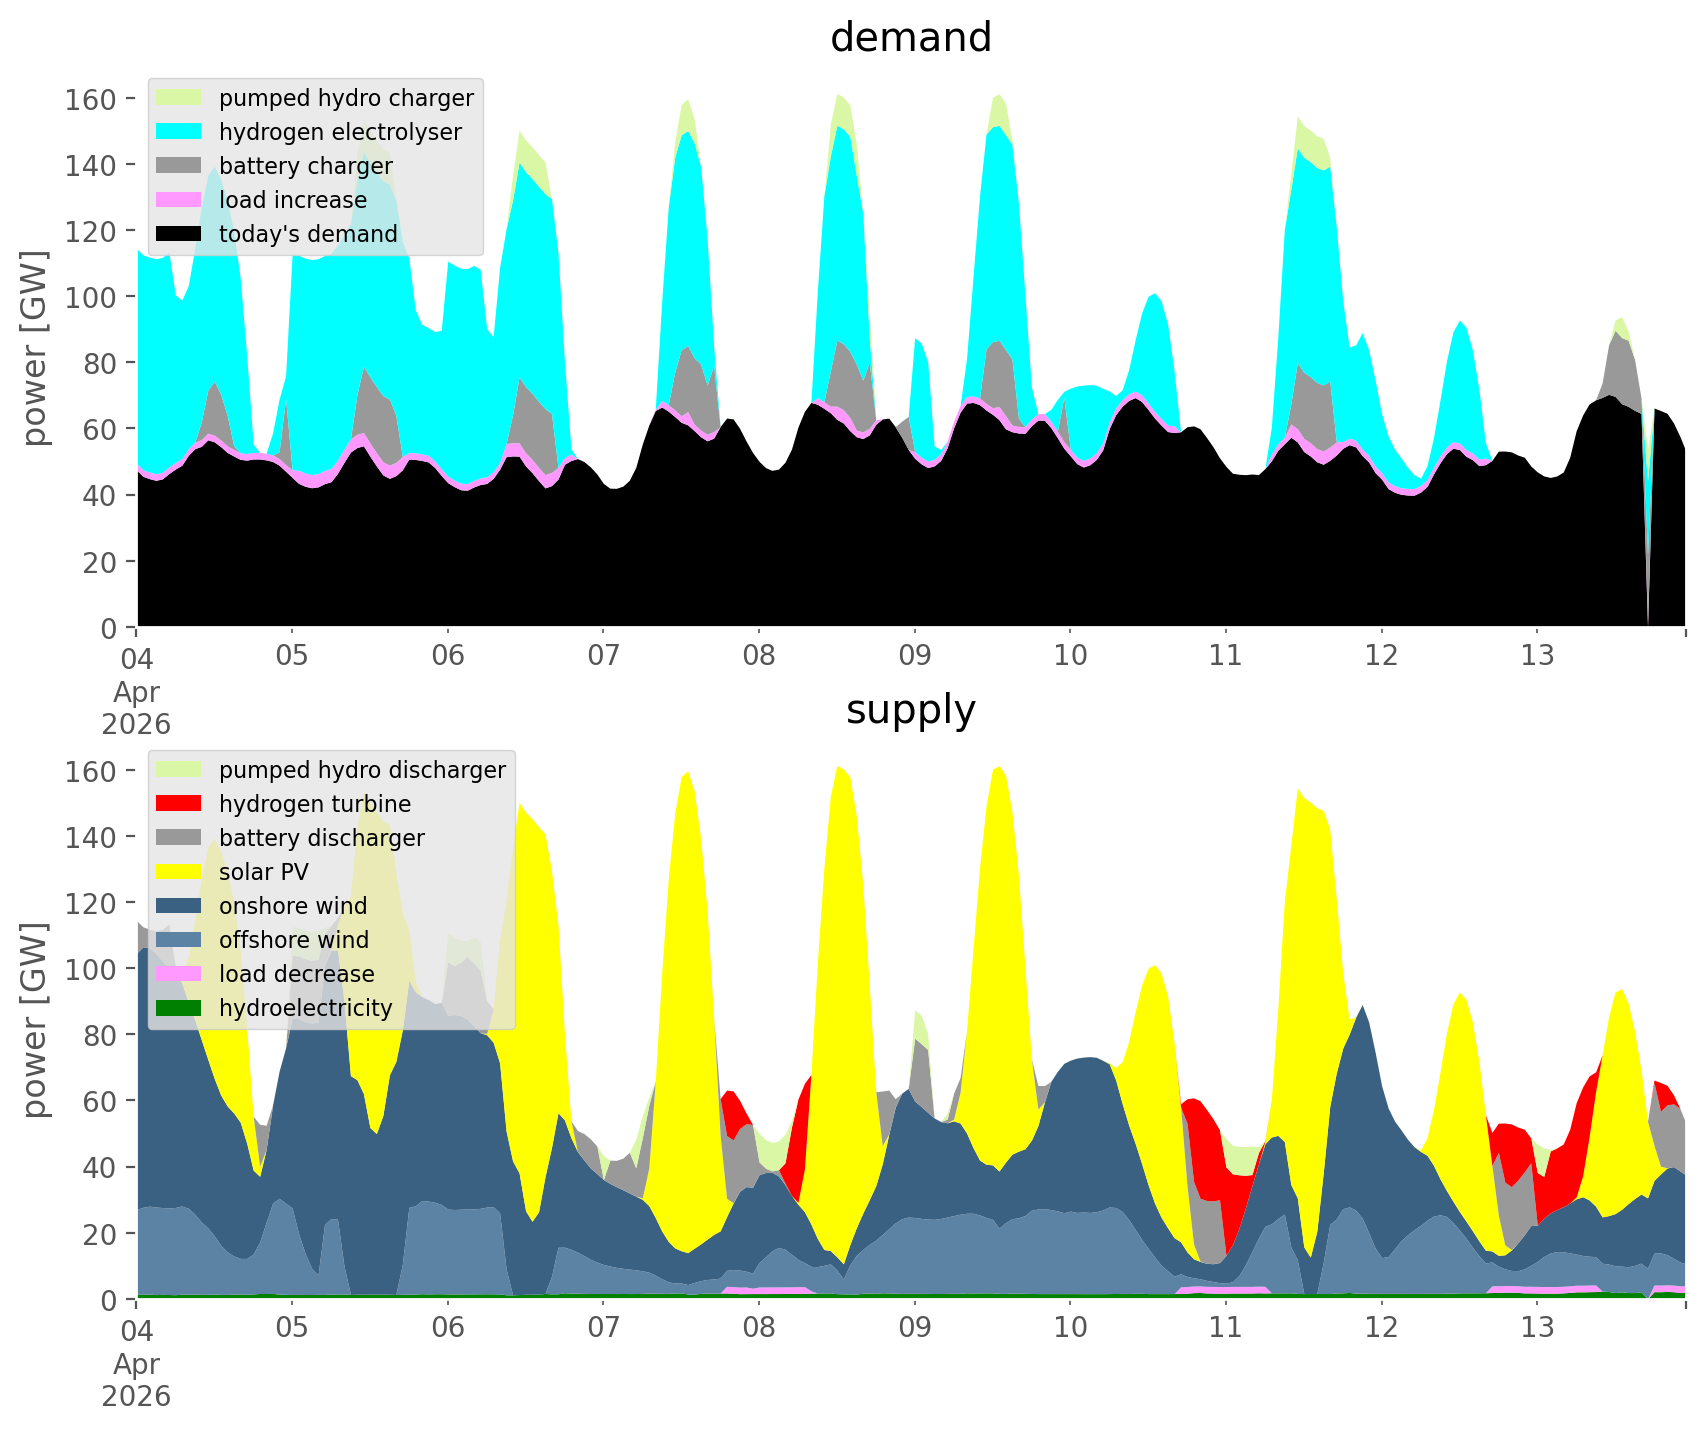Select the pumped hydro charger legend swatch
The image size is (1706, 1431).
pyautogui.click(x=179, y=98)
